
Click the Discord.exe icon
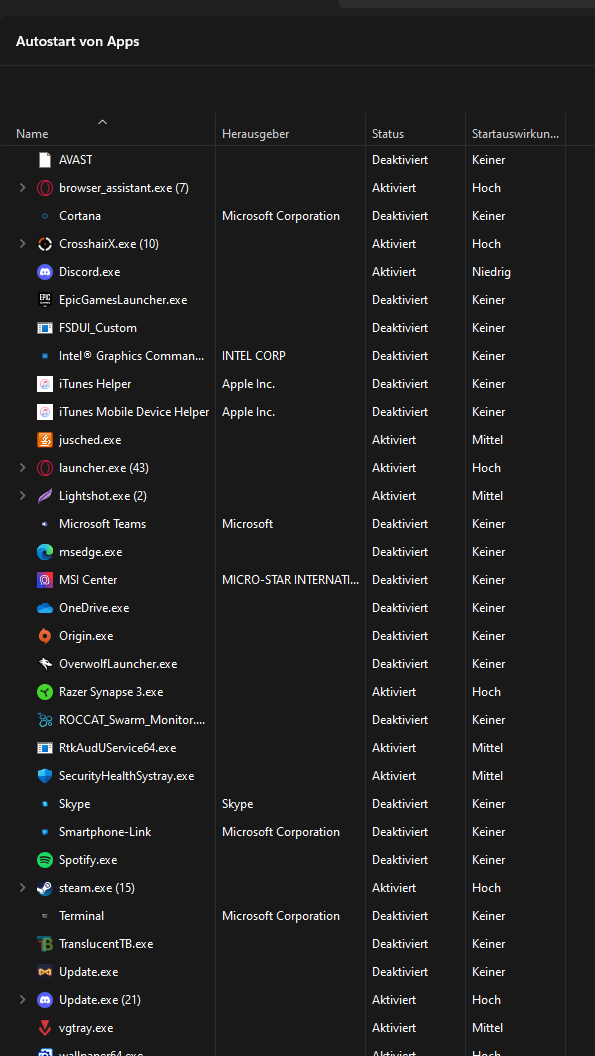(44, 272)
